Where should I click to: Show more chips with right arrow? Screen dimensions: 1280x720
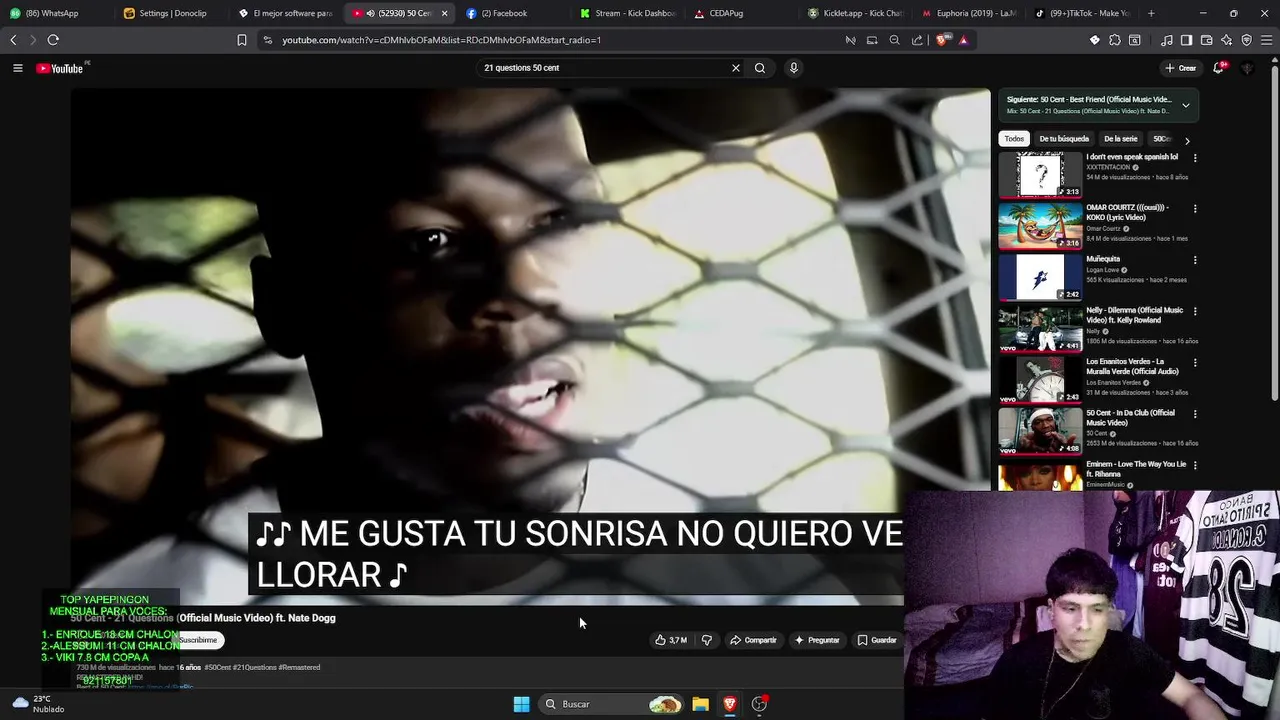pos(1187,140)
